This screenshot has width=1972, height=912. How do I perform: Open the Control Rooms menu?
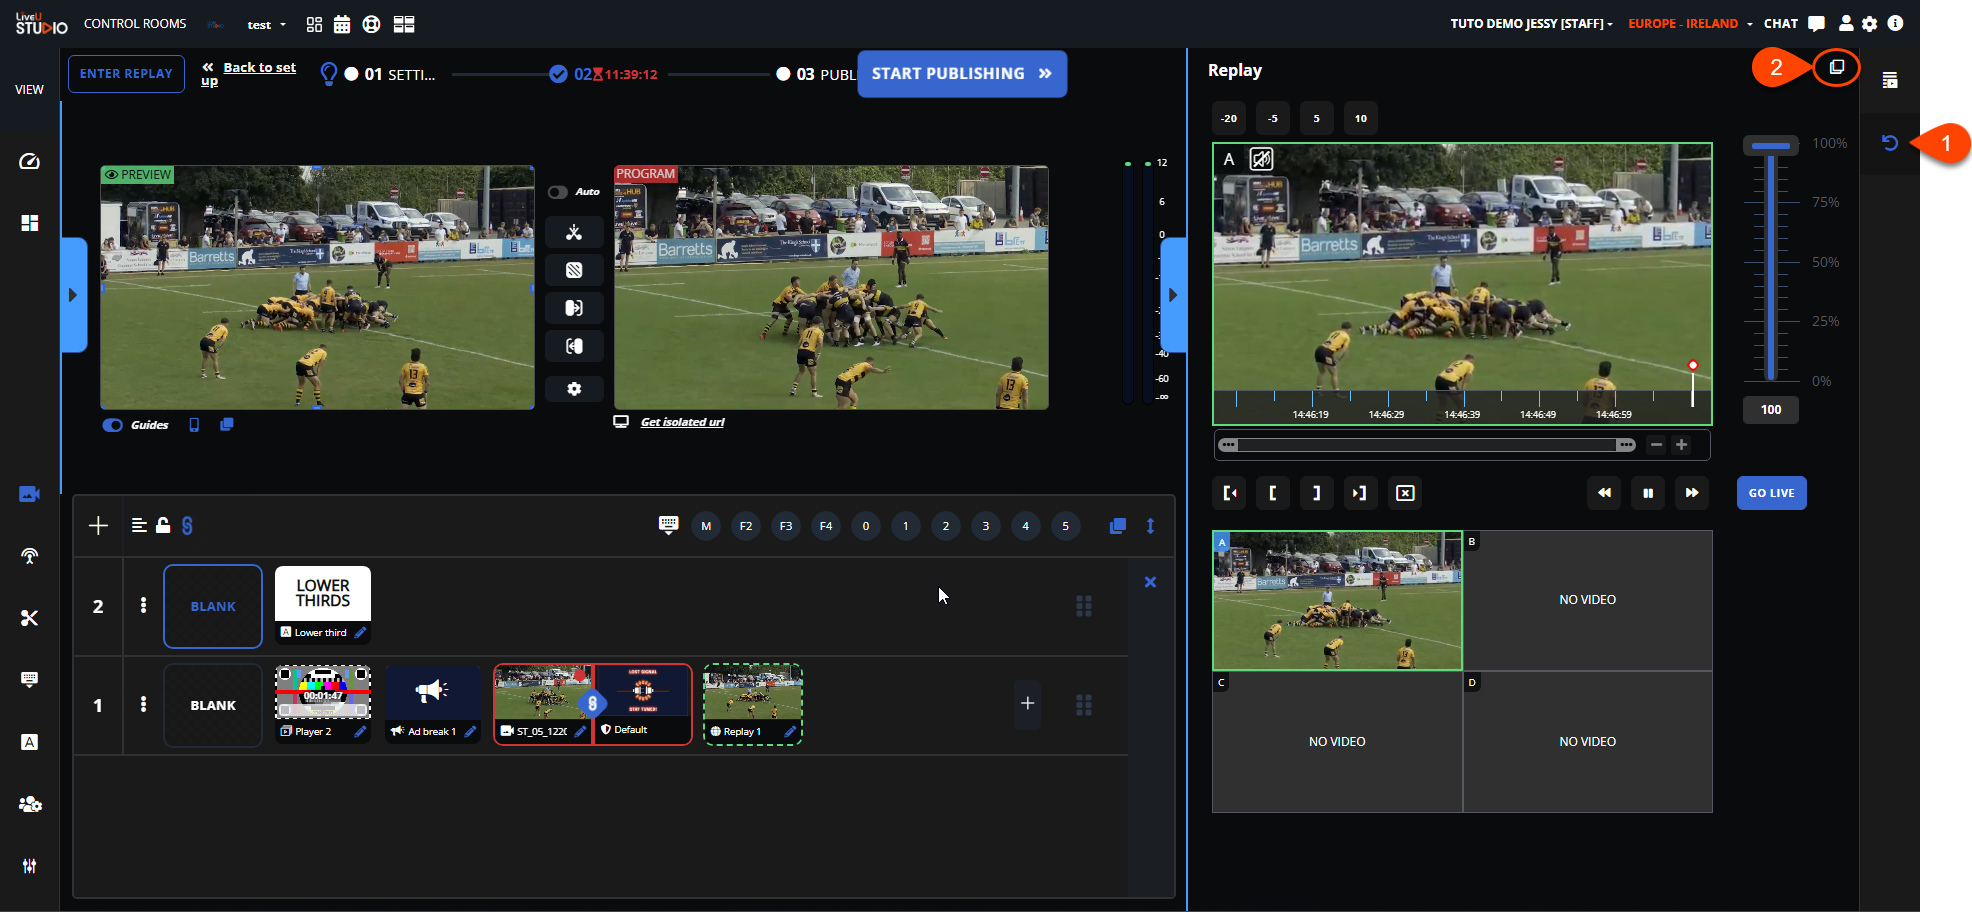tap(135, 24)
